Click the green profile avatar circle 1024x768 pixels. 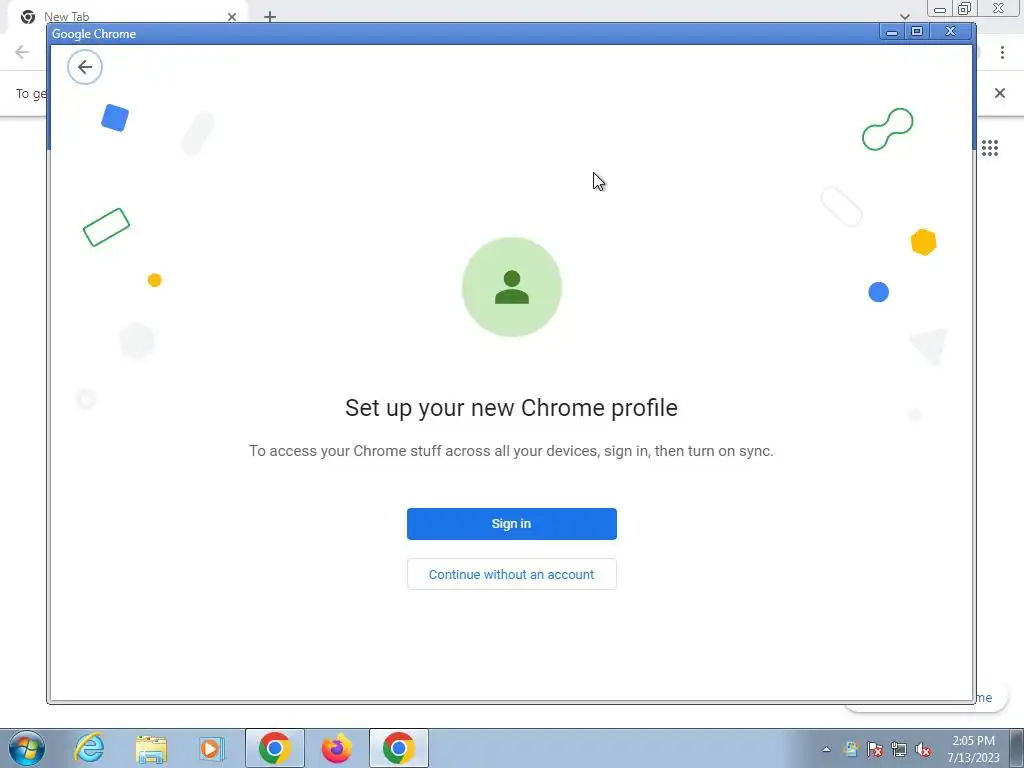click(511, 287)
